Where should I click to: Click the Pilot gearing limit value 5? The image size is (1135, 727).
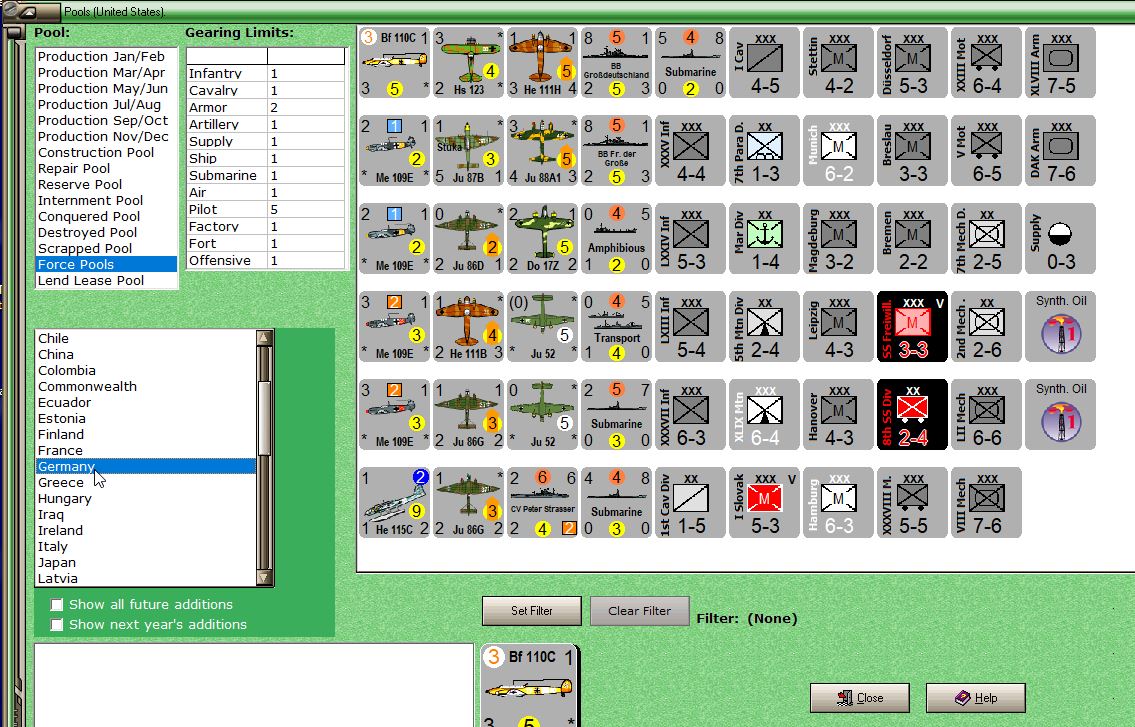(306, 209)
